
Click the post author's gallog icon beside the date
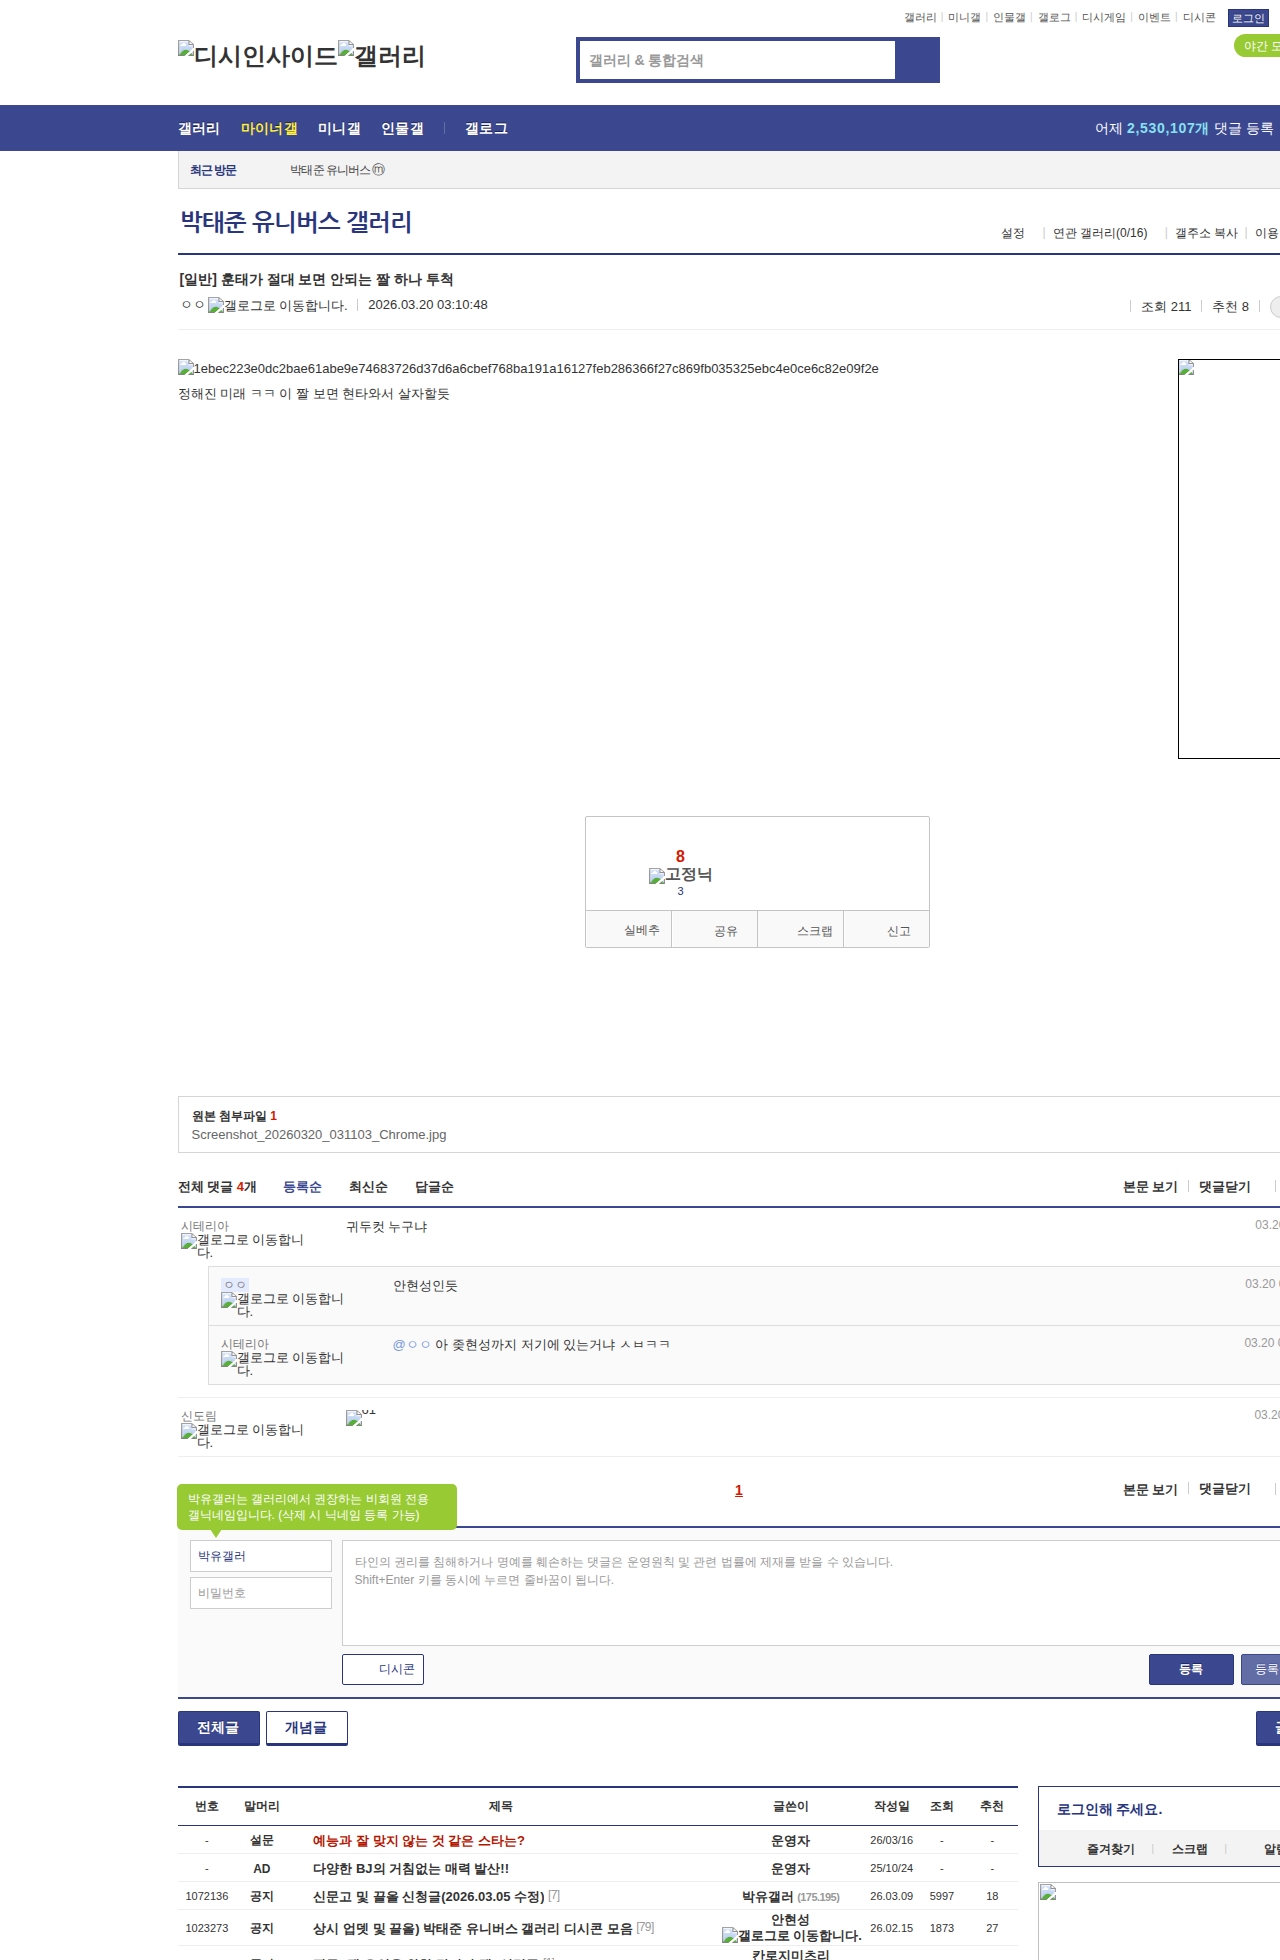pos(277,306)
